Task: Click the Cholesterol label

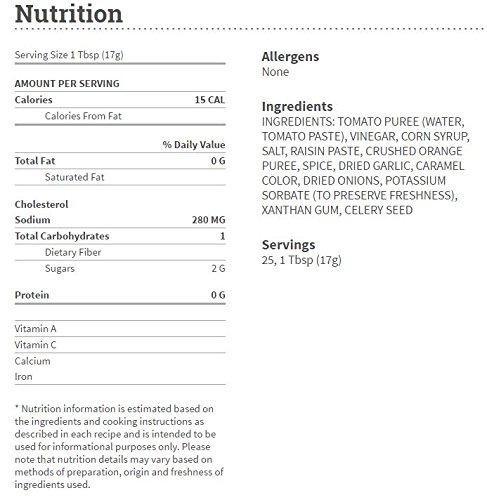Action: pyautogui.click(x=41, y=204)
